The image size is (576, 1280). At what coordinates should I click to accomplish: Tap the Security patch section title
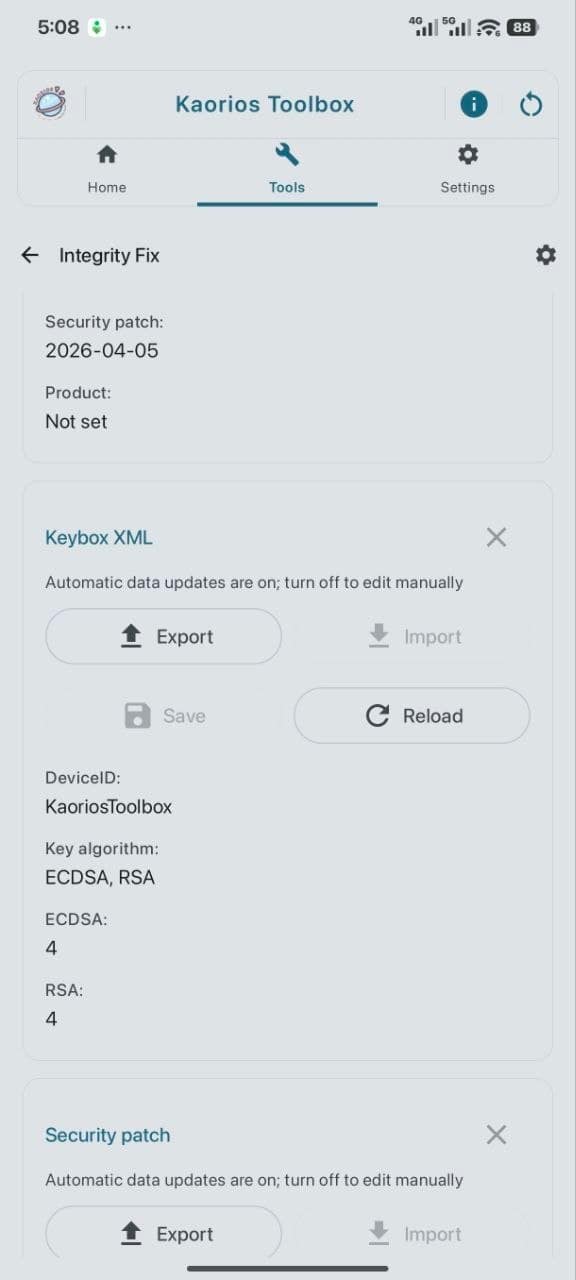point(108,1135)
